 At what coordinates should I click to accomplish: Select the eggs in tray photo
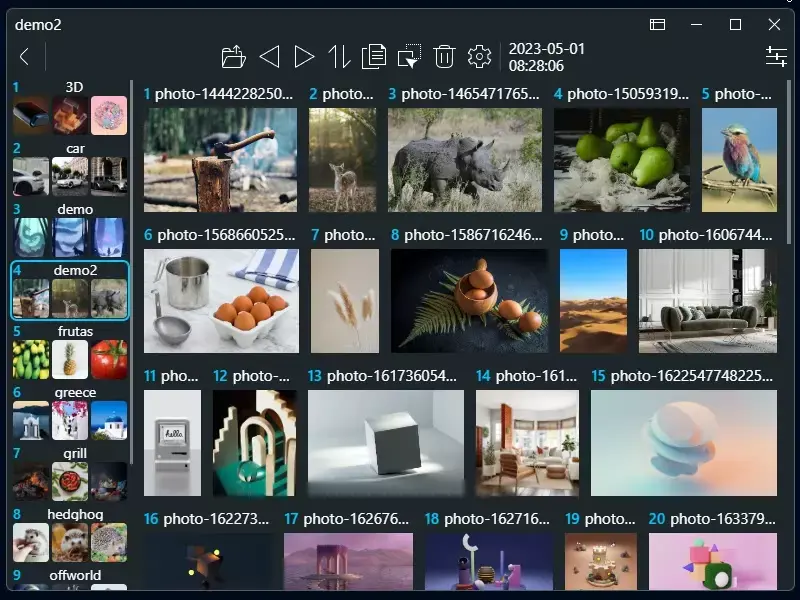pyautogui.click(x=221, y=300)
